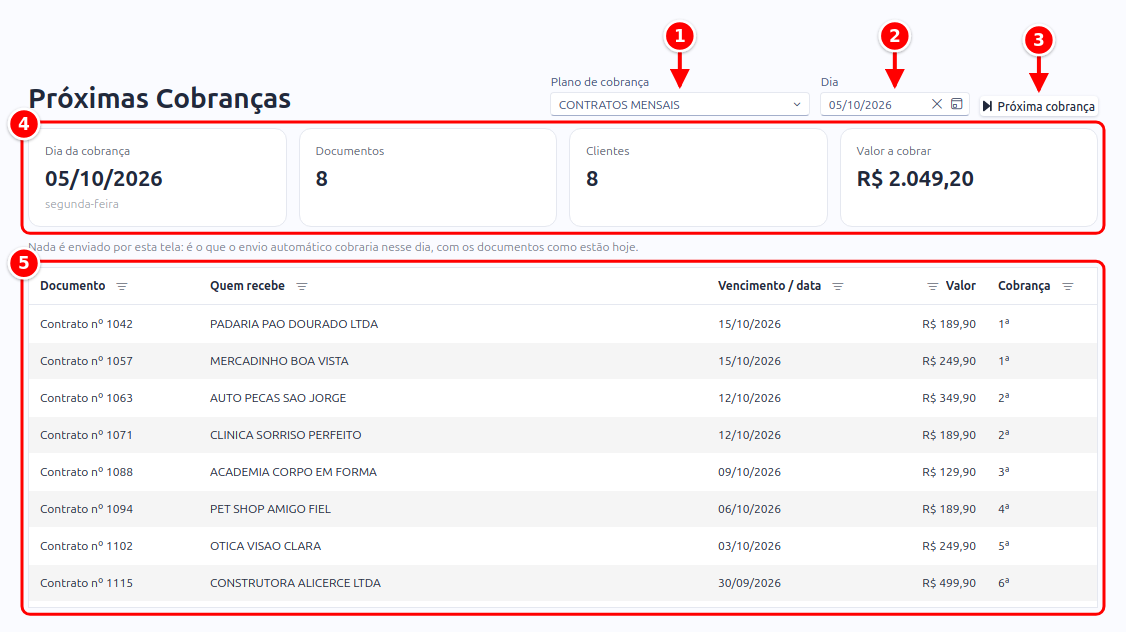Filter the Quem recebe column
This screenshot has height=632, width=1126.
pyautogui.click(x=302, y=287)
